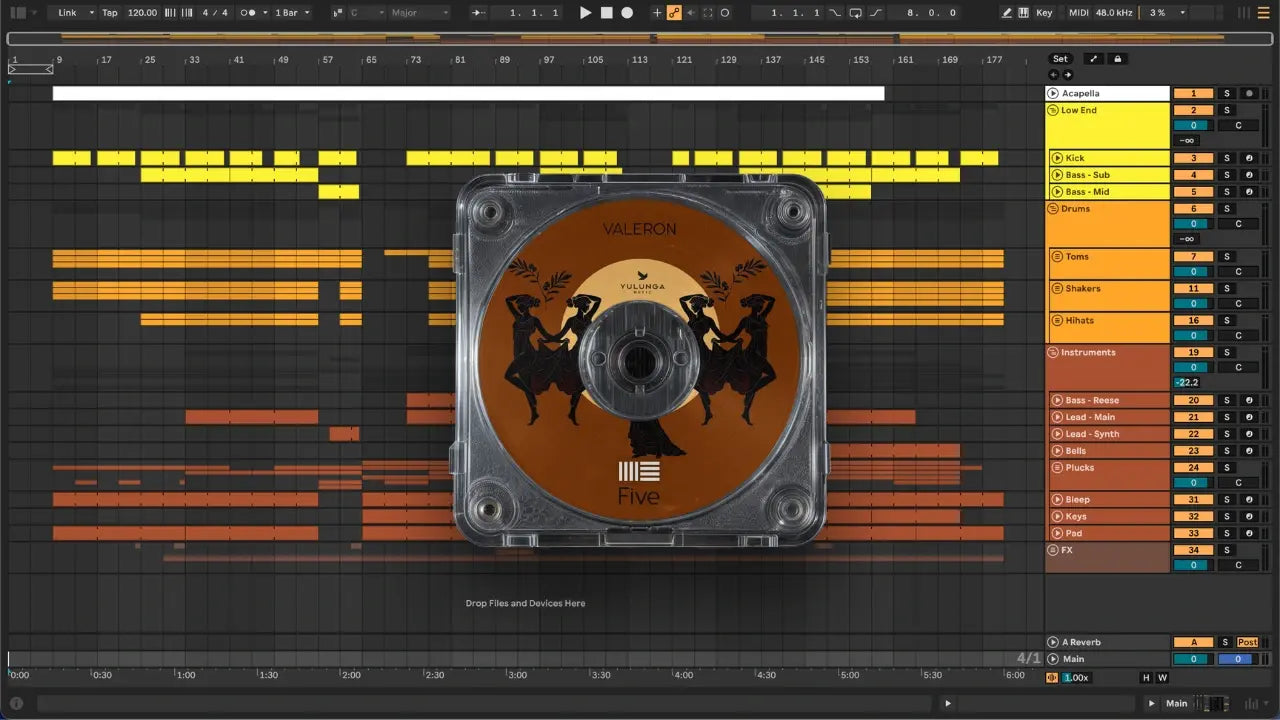Image resolution: width=1280 pixels, height=720 pixels.
Task: Click the Drums track pan control C
Action: tap(1238, 224)
